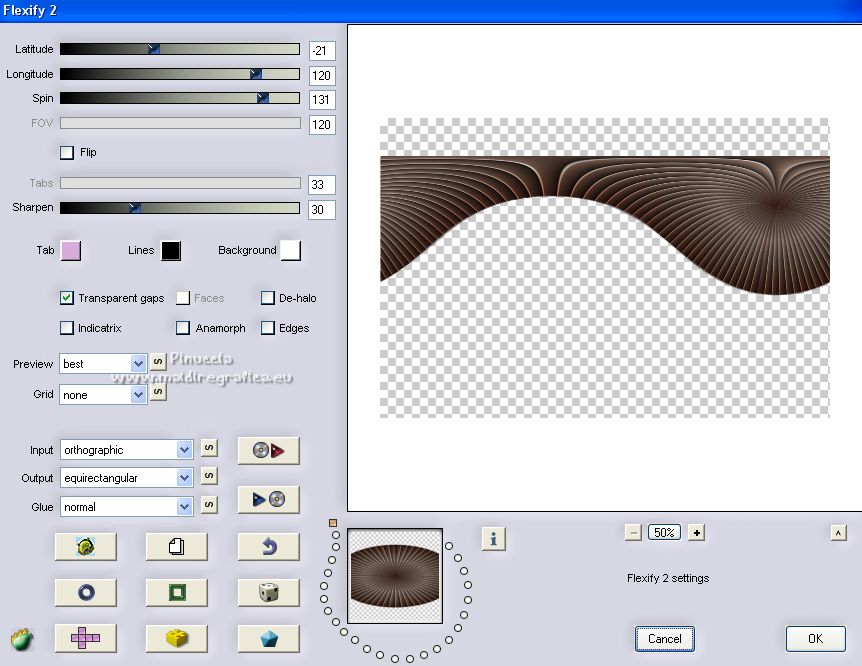Screen dimensions: 862x666
Task: Enable the De-halo checkbox
Action: click(267, 298)
